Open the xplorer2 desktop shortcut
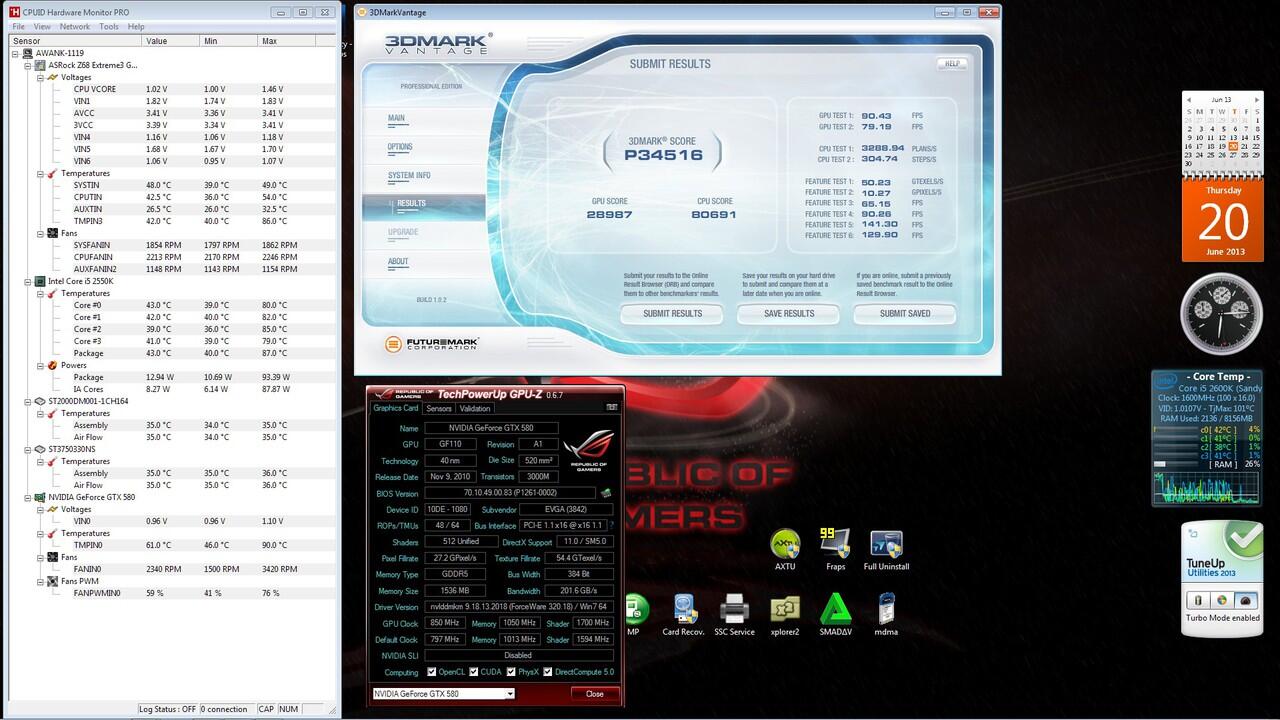The height and width of the screenshot is (720, 1280). click(x=785, y=615)
